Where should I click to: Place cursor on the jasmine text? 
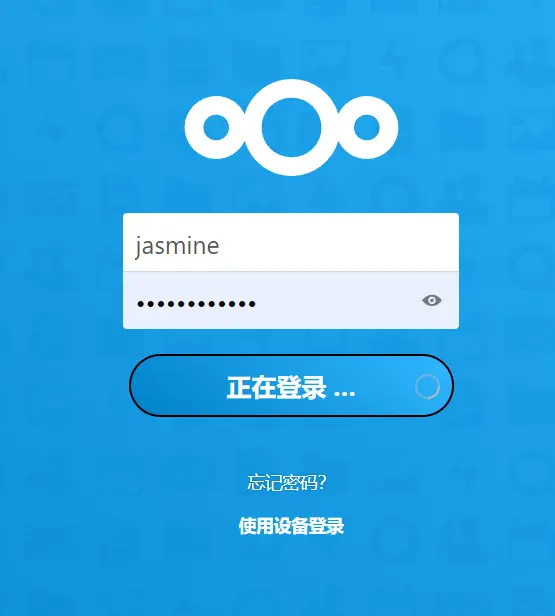(x=177, y=247)
